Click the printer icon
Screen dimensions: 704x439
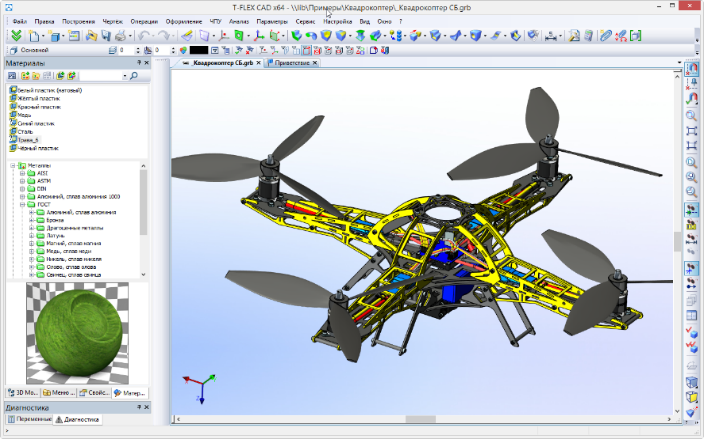120,35
